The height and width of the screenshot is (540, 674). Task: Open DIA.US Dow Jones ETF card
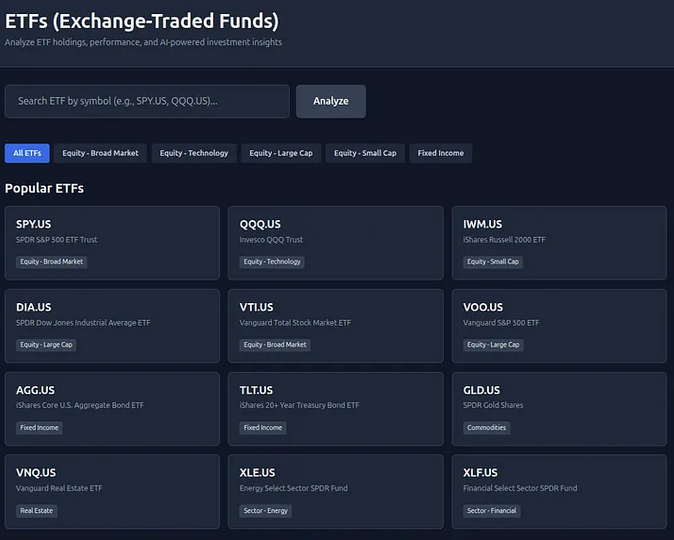point(112,325)
